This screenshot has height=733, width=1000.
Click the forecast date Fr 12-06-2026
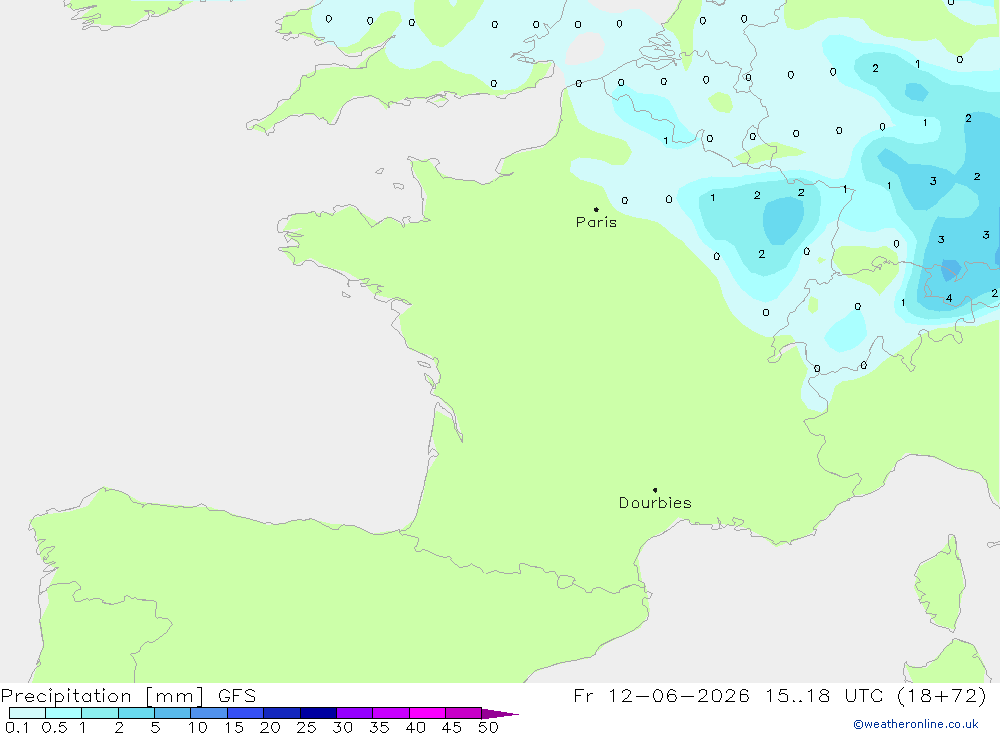click(x=661, y=696)
